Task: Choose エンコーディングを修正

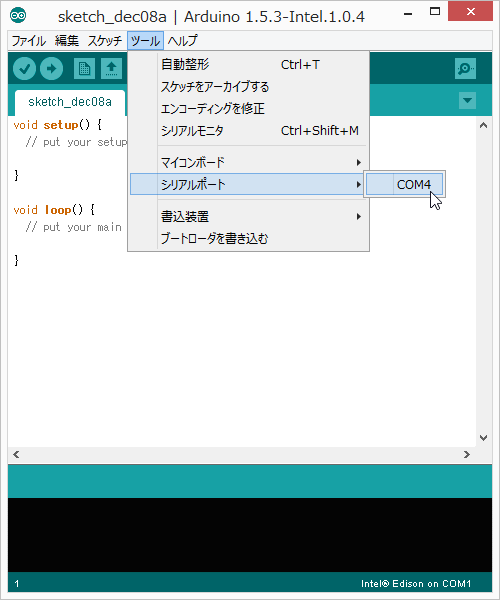Action: coord(249,109)
